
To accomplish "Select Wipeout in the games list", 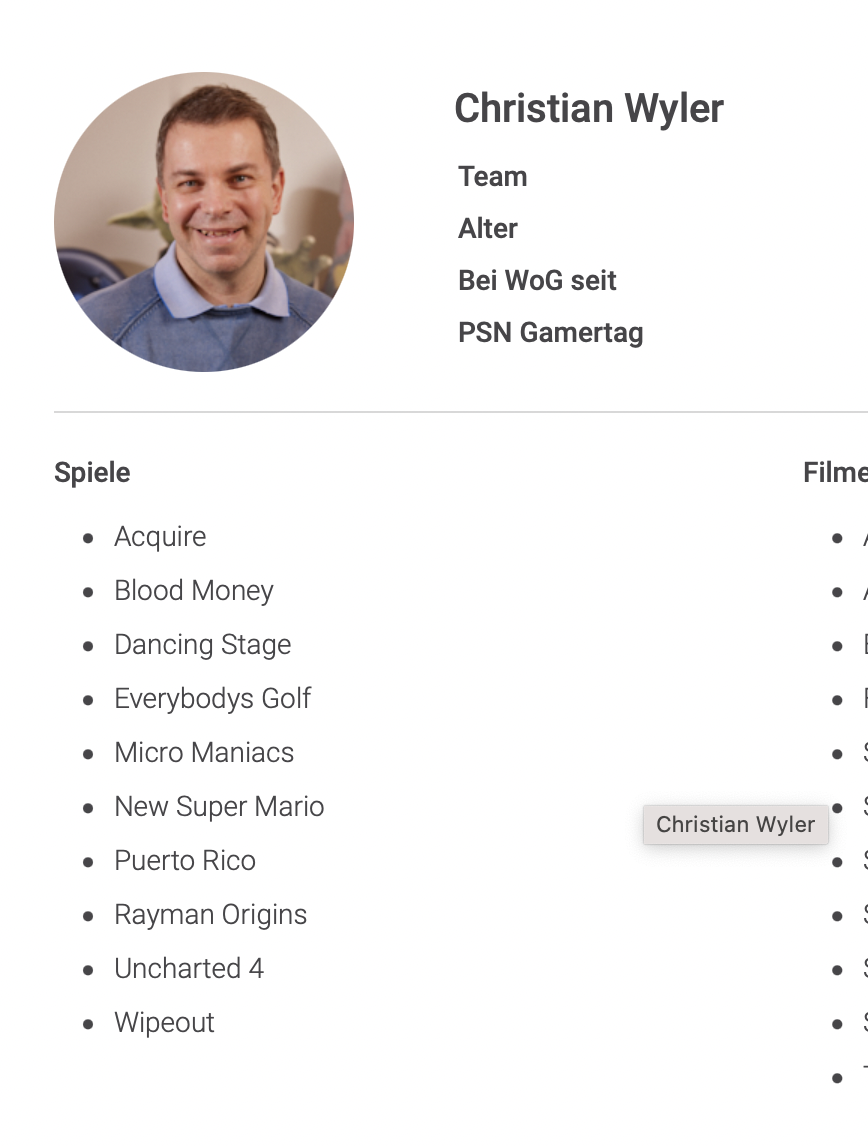I will point(164,1023).
